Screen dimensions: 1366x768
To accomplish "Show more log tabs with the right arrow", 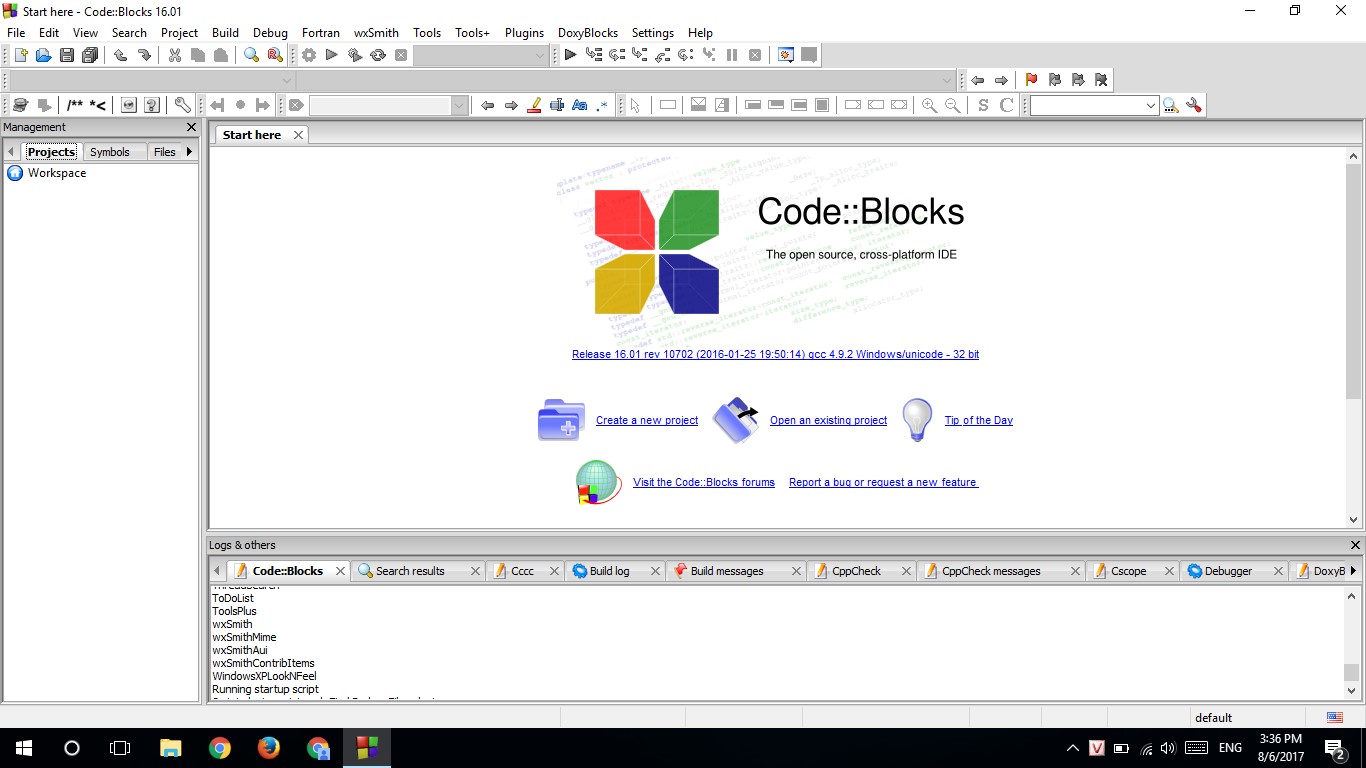I will tap(1353, 571).
